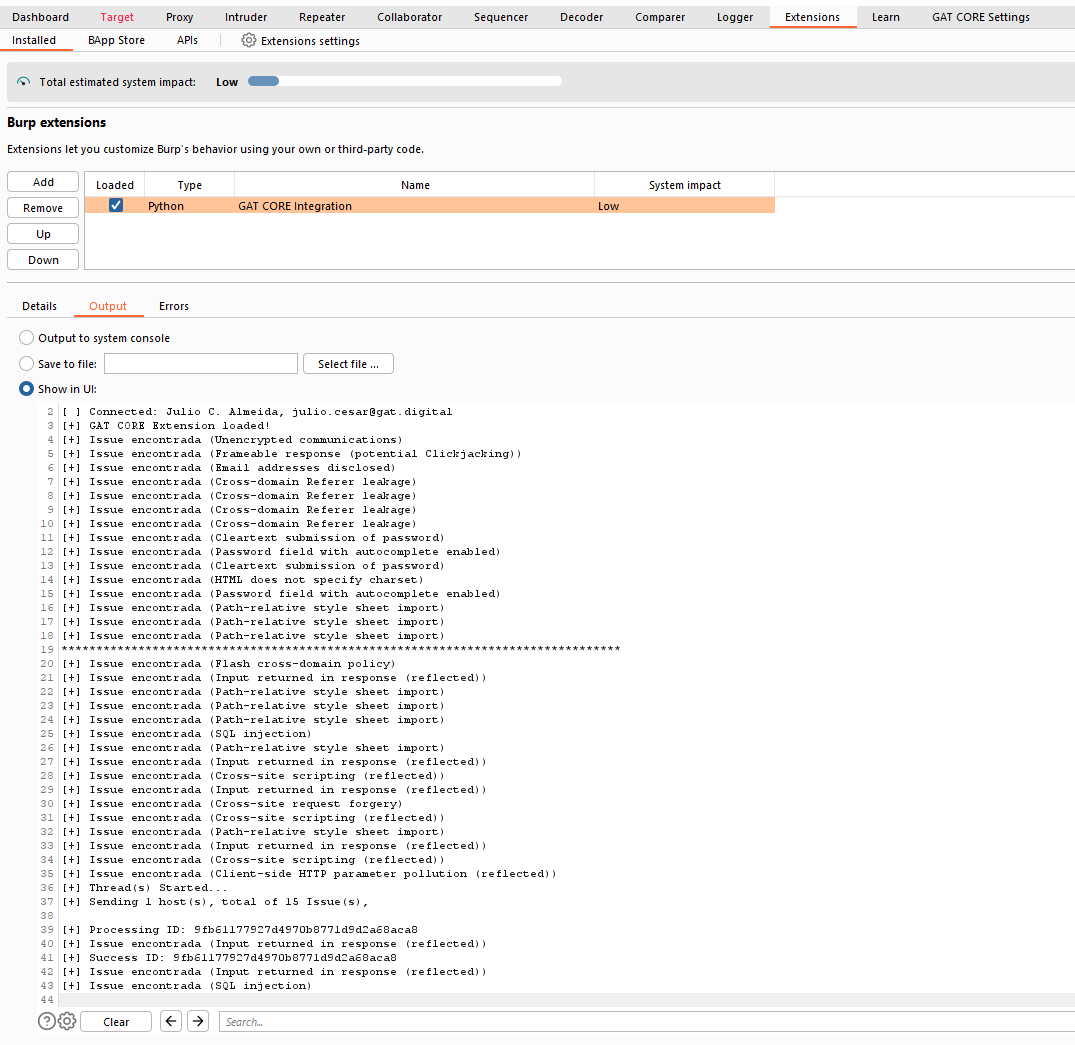Image resolution: width=1075 pixels, height=1045 pixels.
Task: Click the Up button
Action: [x=43, y=234]
